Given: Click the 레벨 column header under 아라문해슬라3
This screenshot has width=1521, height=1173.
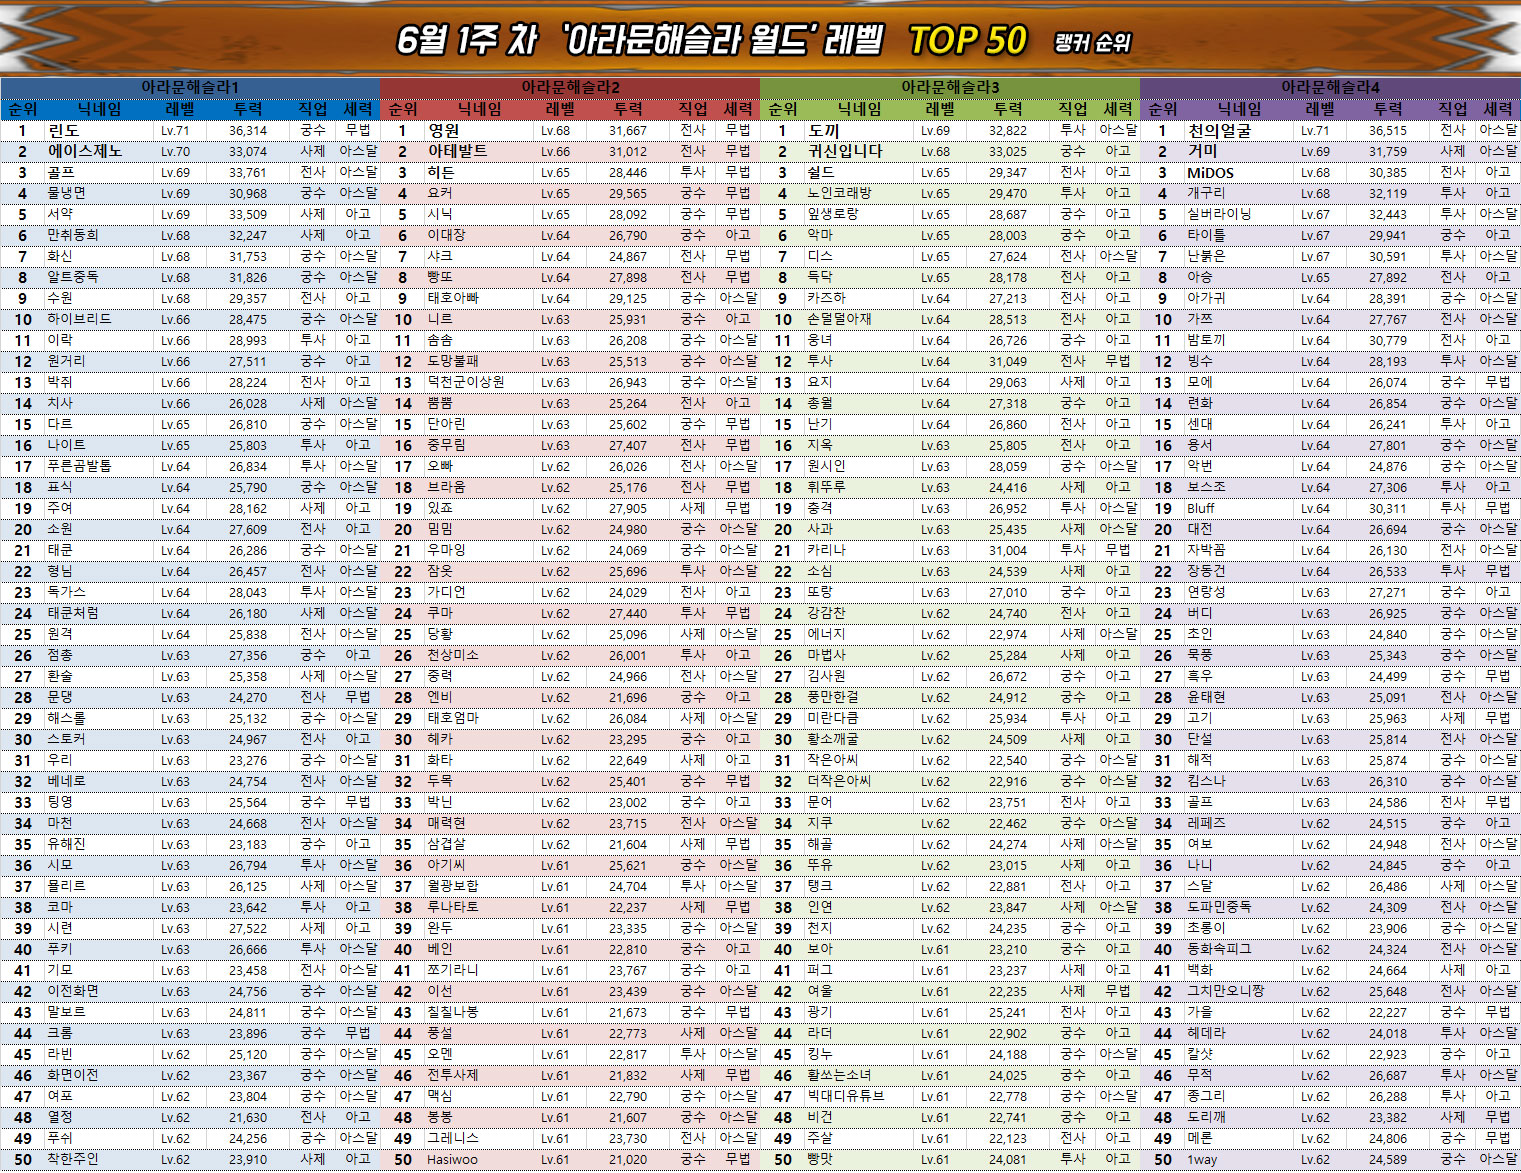Looking at the screenshot, I should click(940, 109).
